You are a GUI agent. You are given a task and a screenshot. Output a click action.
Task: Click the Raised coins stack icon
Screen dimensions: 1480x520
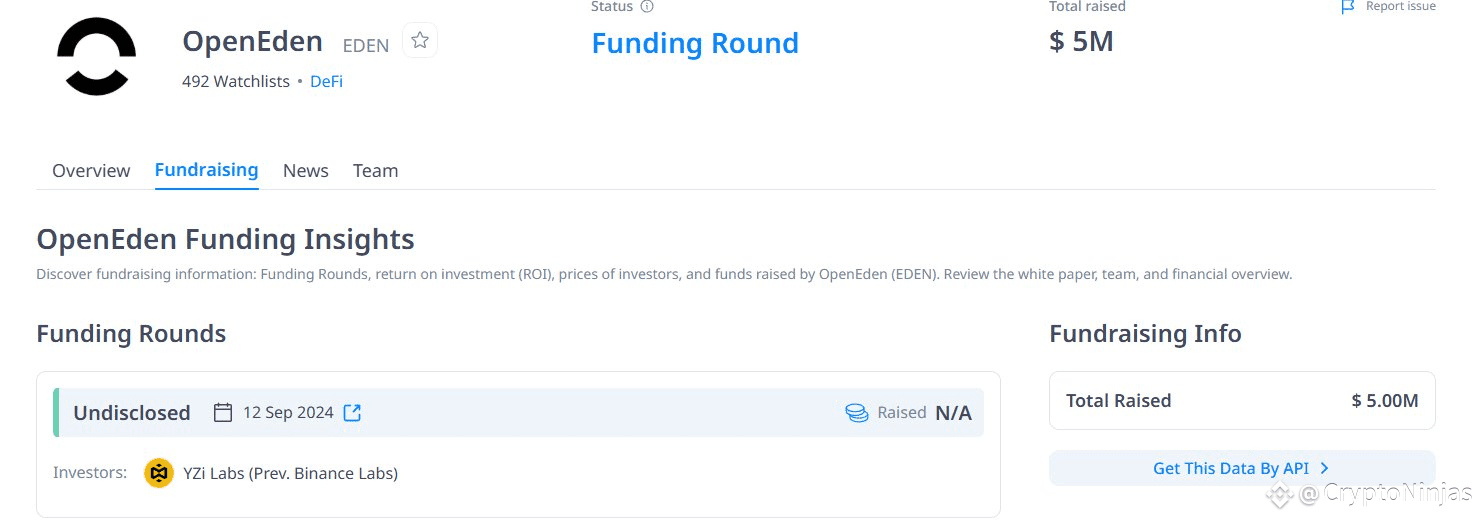[x=857, y=413]
